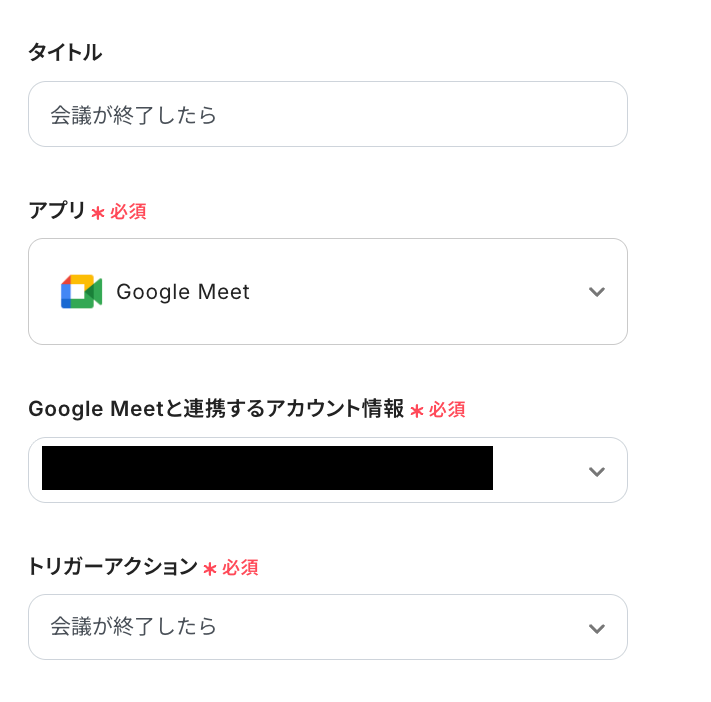Click the "会議が終了したら" text in title field
Viewport: 711px width, 702px height.
pos(134,115)
